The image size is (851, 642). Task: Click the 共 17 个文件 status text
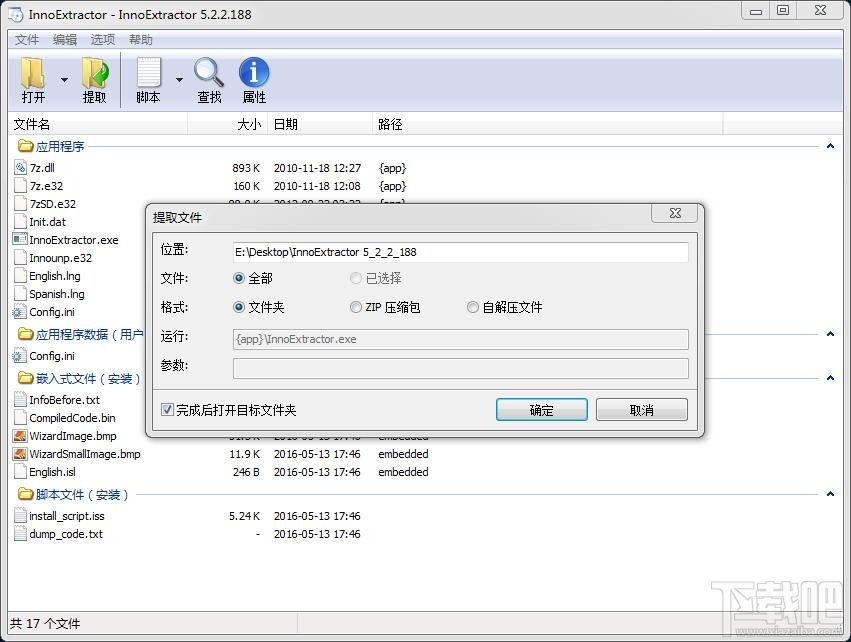[x=45, y=624]
